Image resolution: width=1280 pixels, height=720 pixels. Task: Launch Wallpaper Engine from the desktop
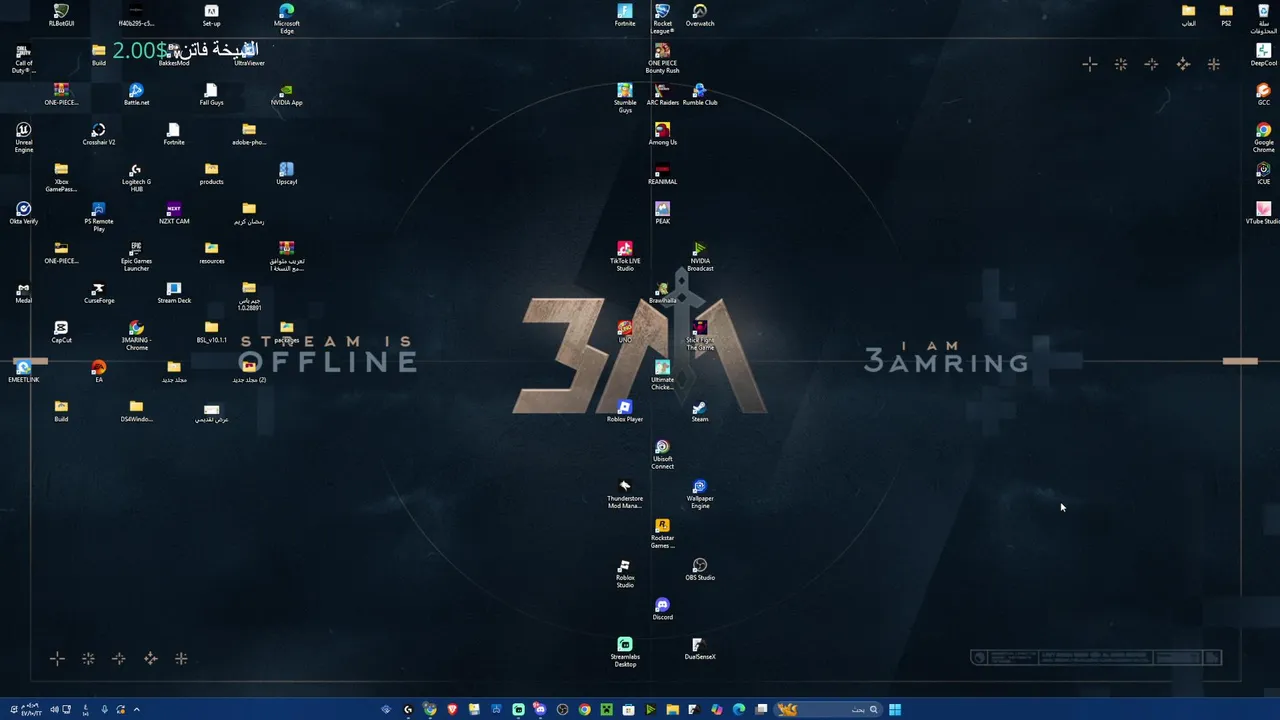(x=700, y=494)
